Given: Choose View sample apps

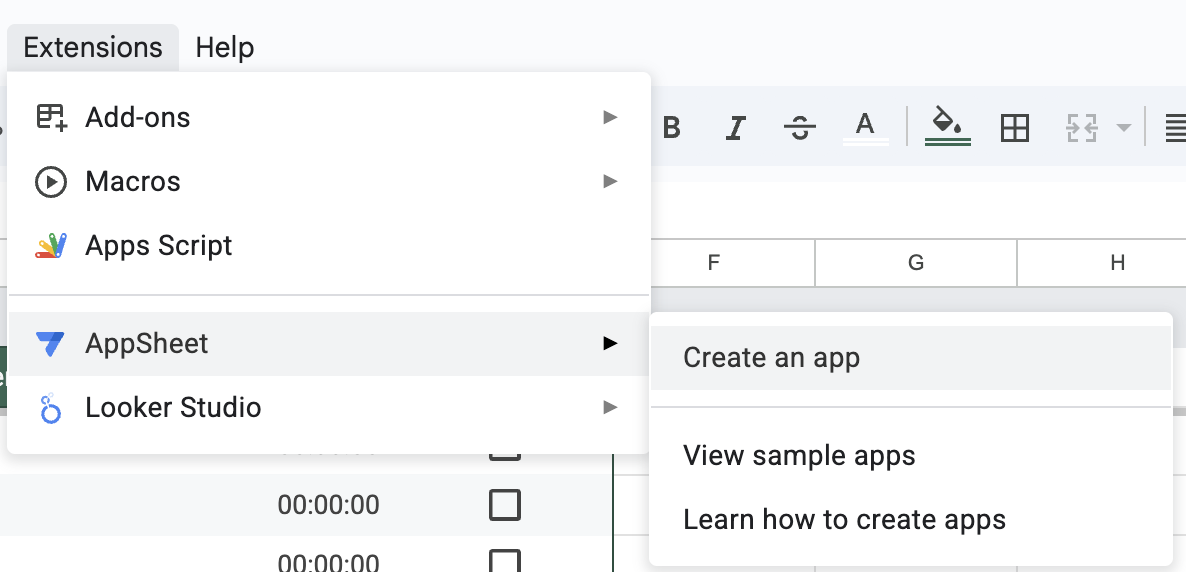Looking at the screenshot, I should coord(799,456).
